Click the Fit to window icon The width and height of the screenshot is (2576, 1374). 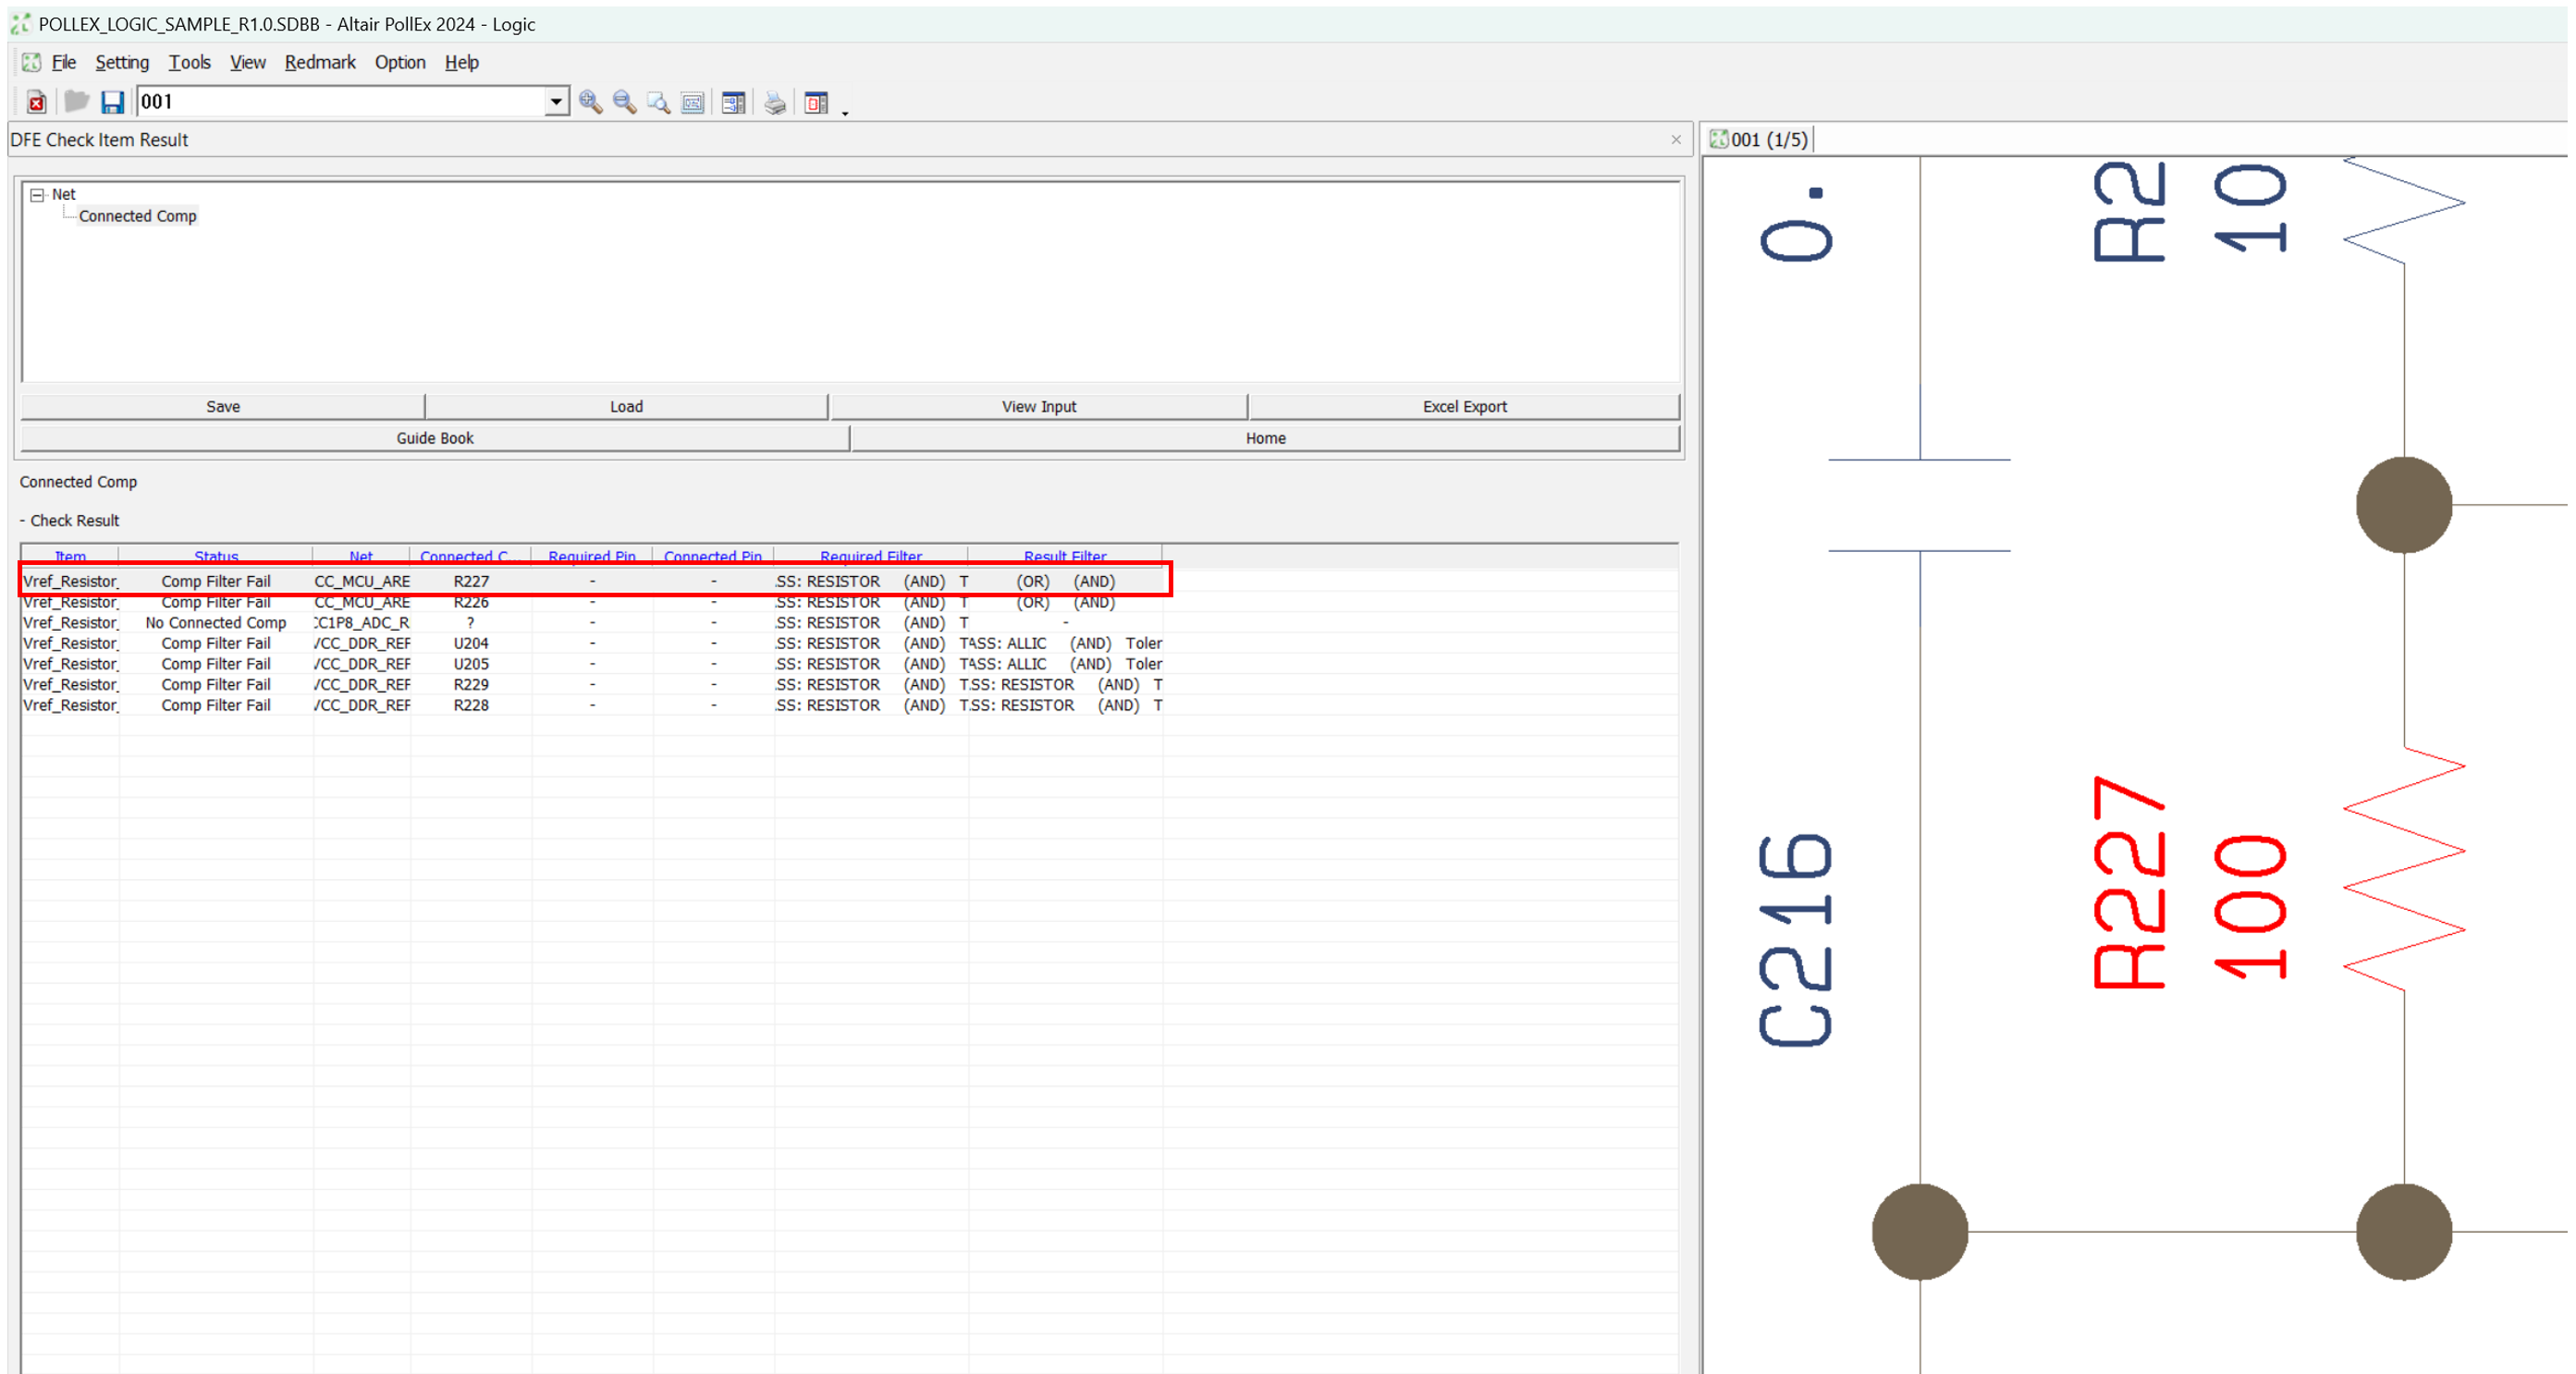coord(692,102)
